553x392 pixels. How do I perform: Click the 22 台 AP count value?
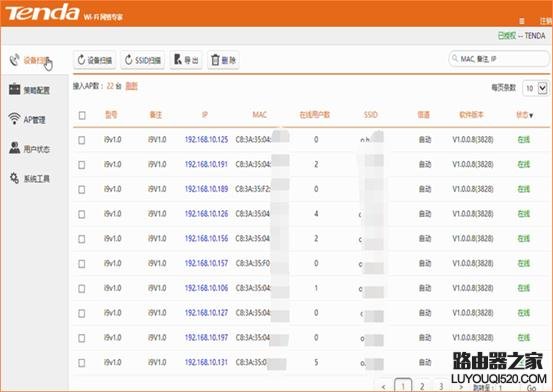[114, 86]
